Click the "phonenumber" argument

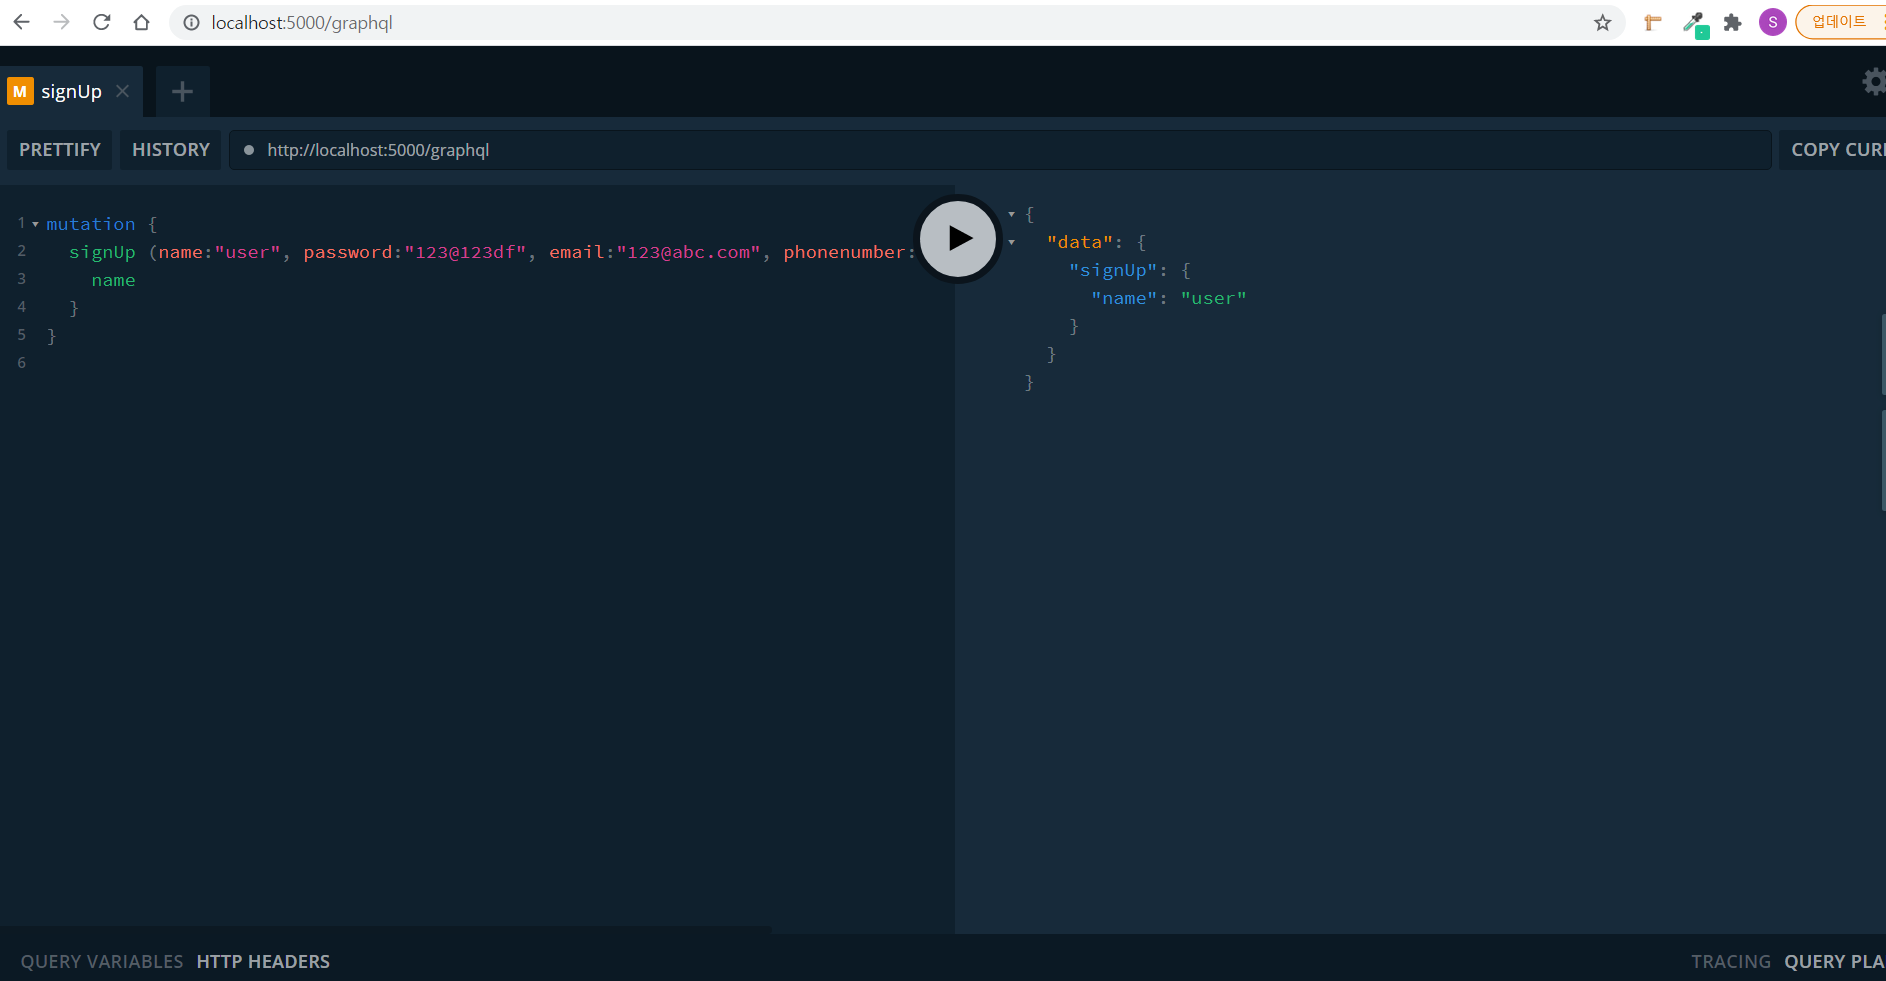(844, 252)
